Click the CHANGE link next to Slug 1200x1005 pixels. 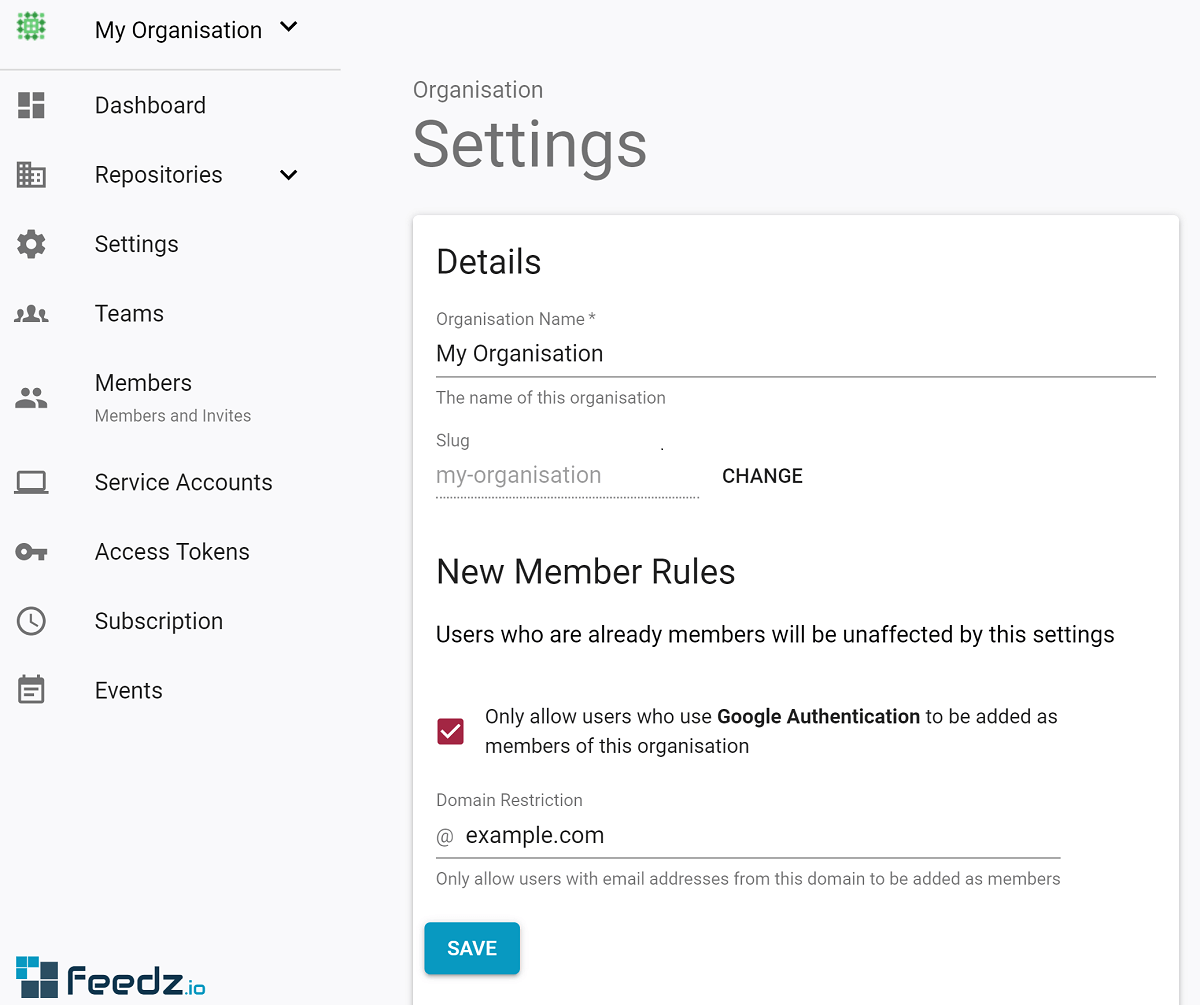click(762, 475)
